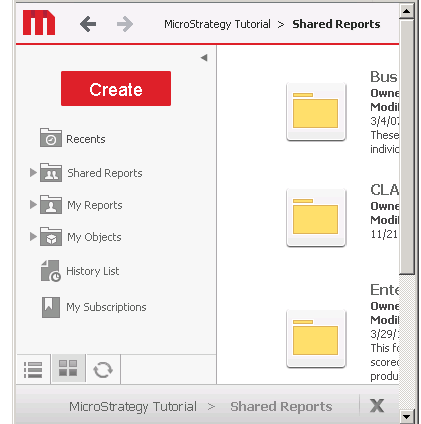Viewport: 421px width, 424px height.
Task: Expand the My Objects tree node
Action: click(33, 236)
